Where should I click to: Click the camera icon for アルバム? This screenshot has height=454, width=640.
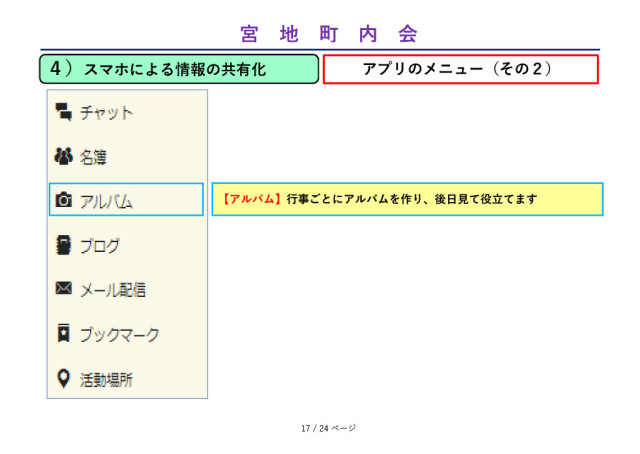[64, 200]
